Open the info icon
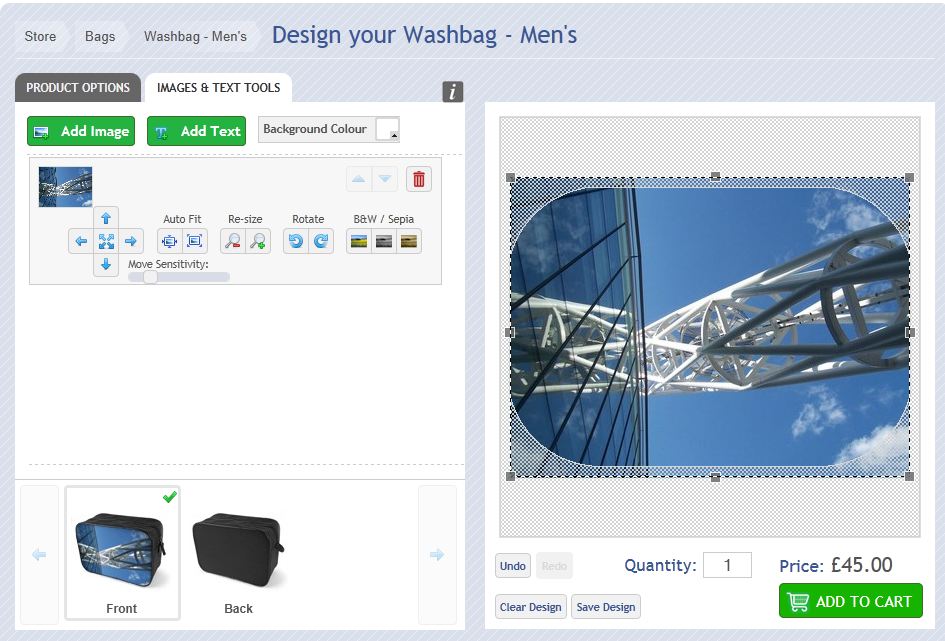The width and height of the screenshot is (945, 641). tap(453, 92)
